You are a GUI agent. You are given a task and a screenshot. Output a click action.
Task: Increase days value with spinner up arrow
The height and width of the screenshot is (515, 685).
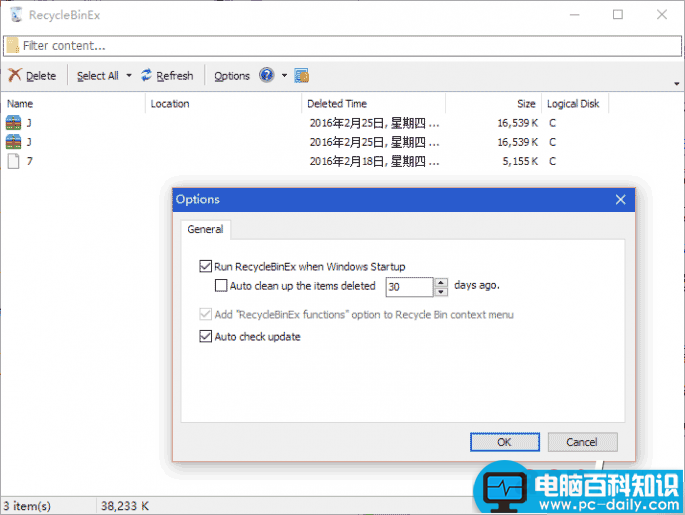[x=441, y=282]
